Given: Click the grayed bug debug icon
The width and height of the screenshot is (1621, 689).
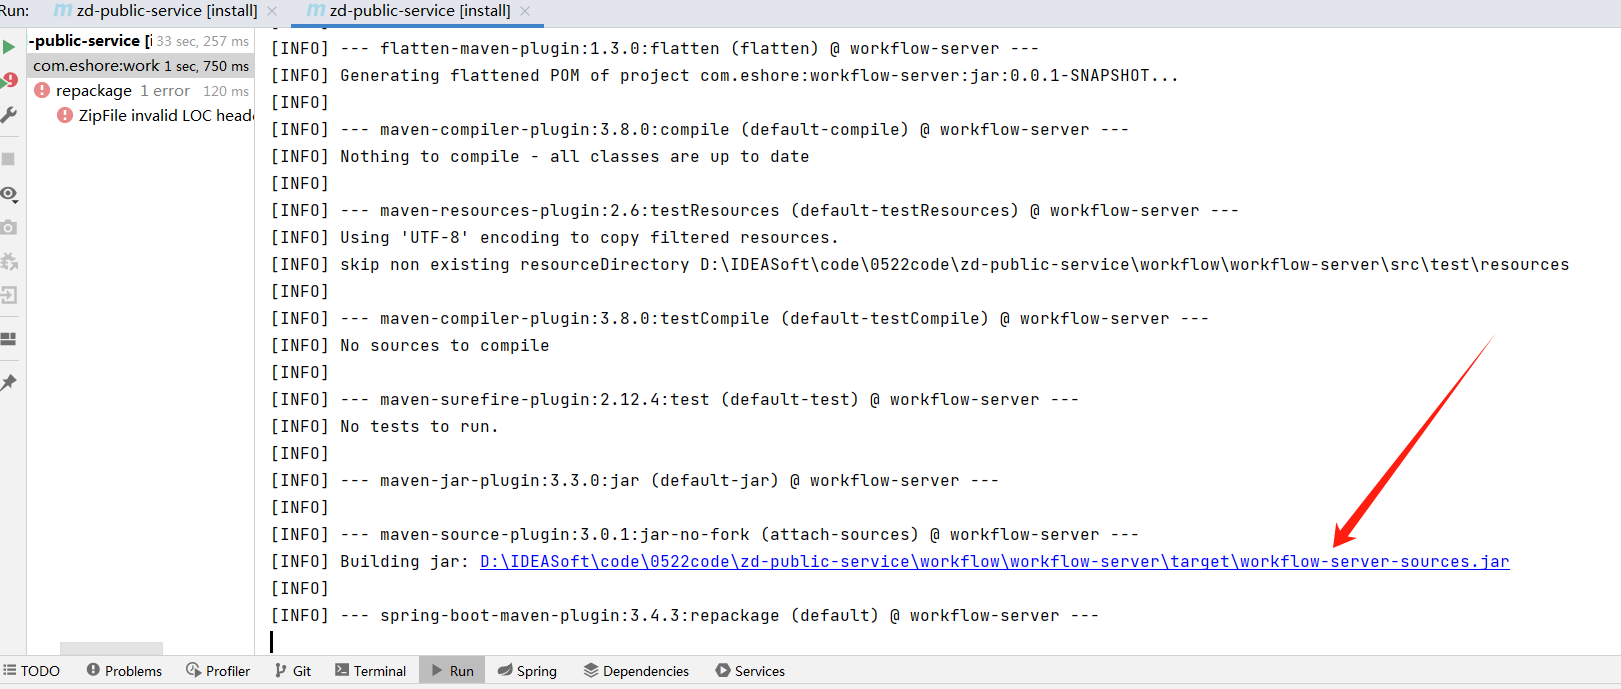Looking at the screenshot, I should (x=9, y=261).
